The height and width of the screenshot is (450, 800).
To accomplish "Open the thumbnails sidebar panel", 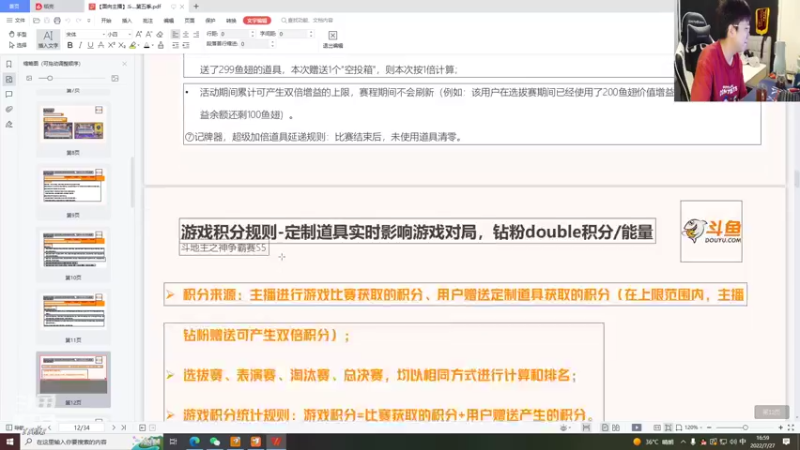I will [9, 79].
